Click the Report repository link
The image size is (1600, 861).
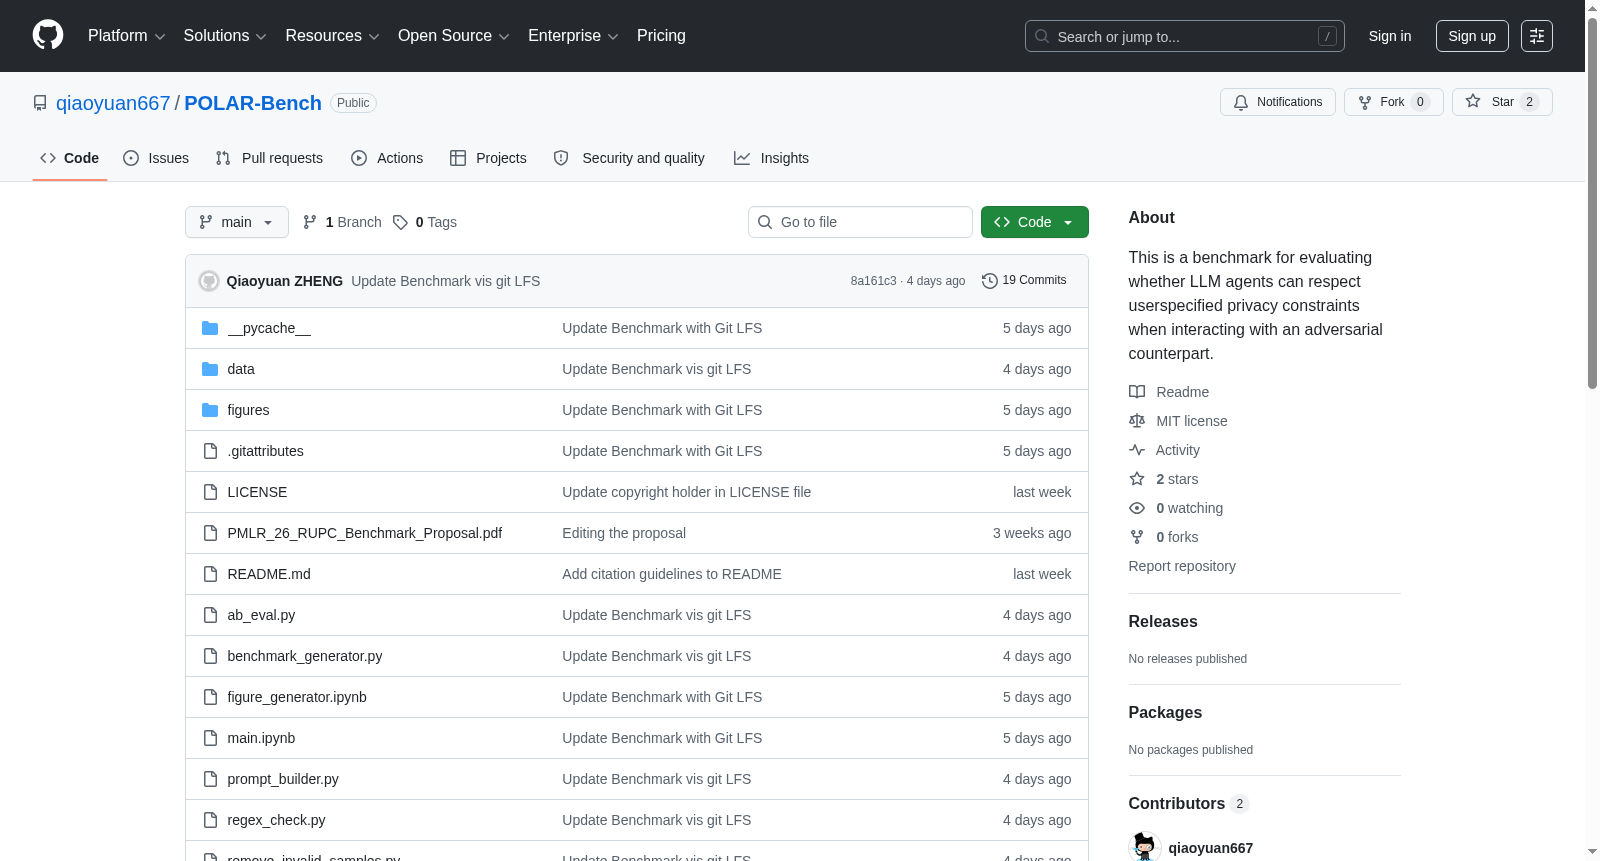[1182, 566]
